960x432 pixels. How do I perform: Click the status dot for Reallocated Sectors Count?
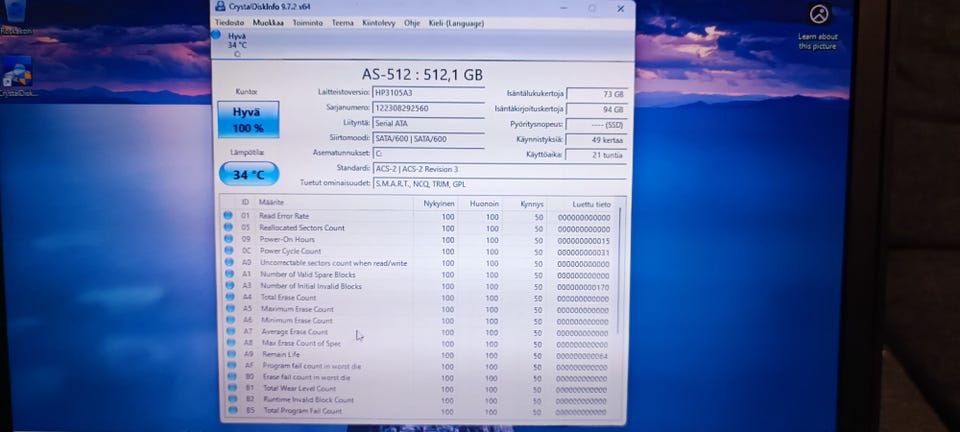(x=228, y=227)
